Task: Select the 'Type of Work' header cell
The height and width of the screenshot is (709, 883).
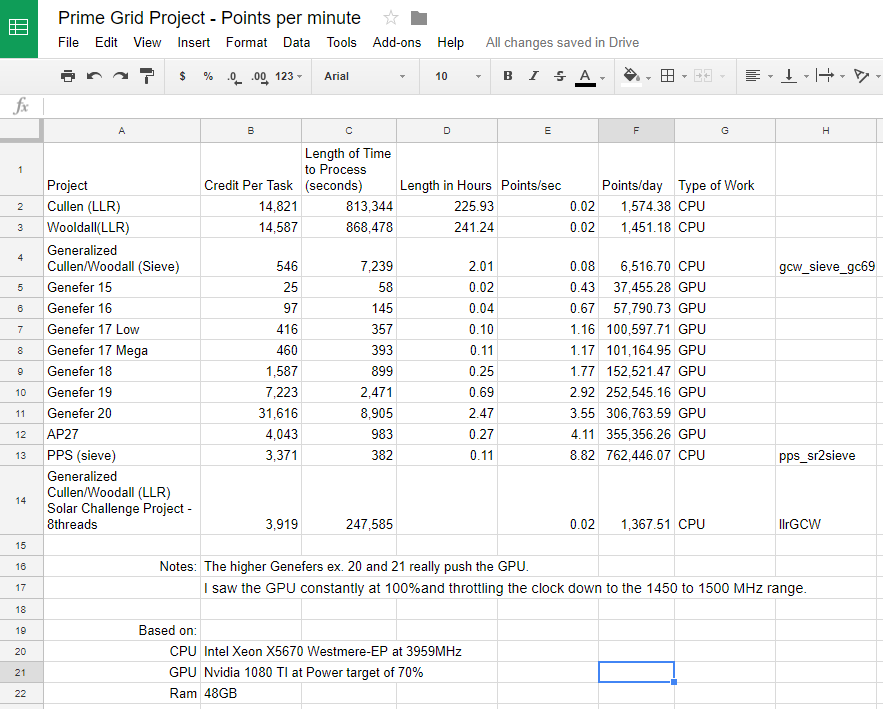Action: 725,170
